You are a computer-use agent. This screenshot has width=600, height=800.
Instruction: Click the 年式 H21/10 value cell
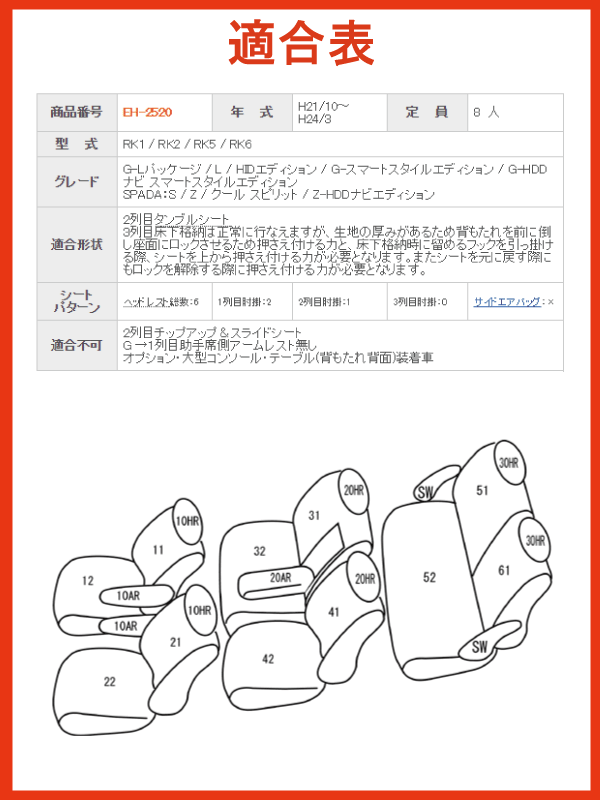tap(340, 112)
